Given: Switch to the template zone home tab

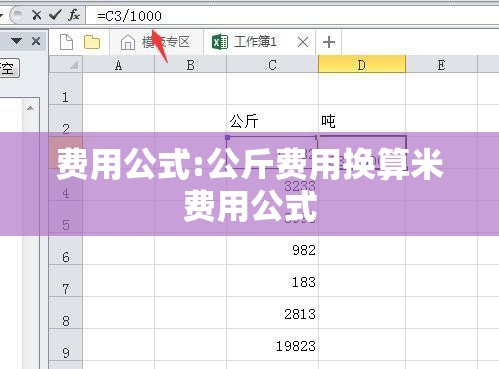Looking at the screenshot, I should pos(156,42).
